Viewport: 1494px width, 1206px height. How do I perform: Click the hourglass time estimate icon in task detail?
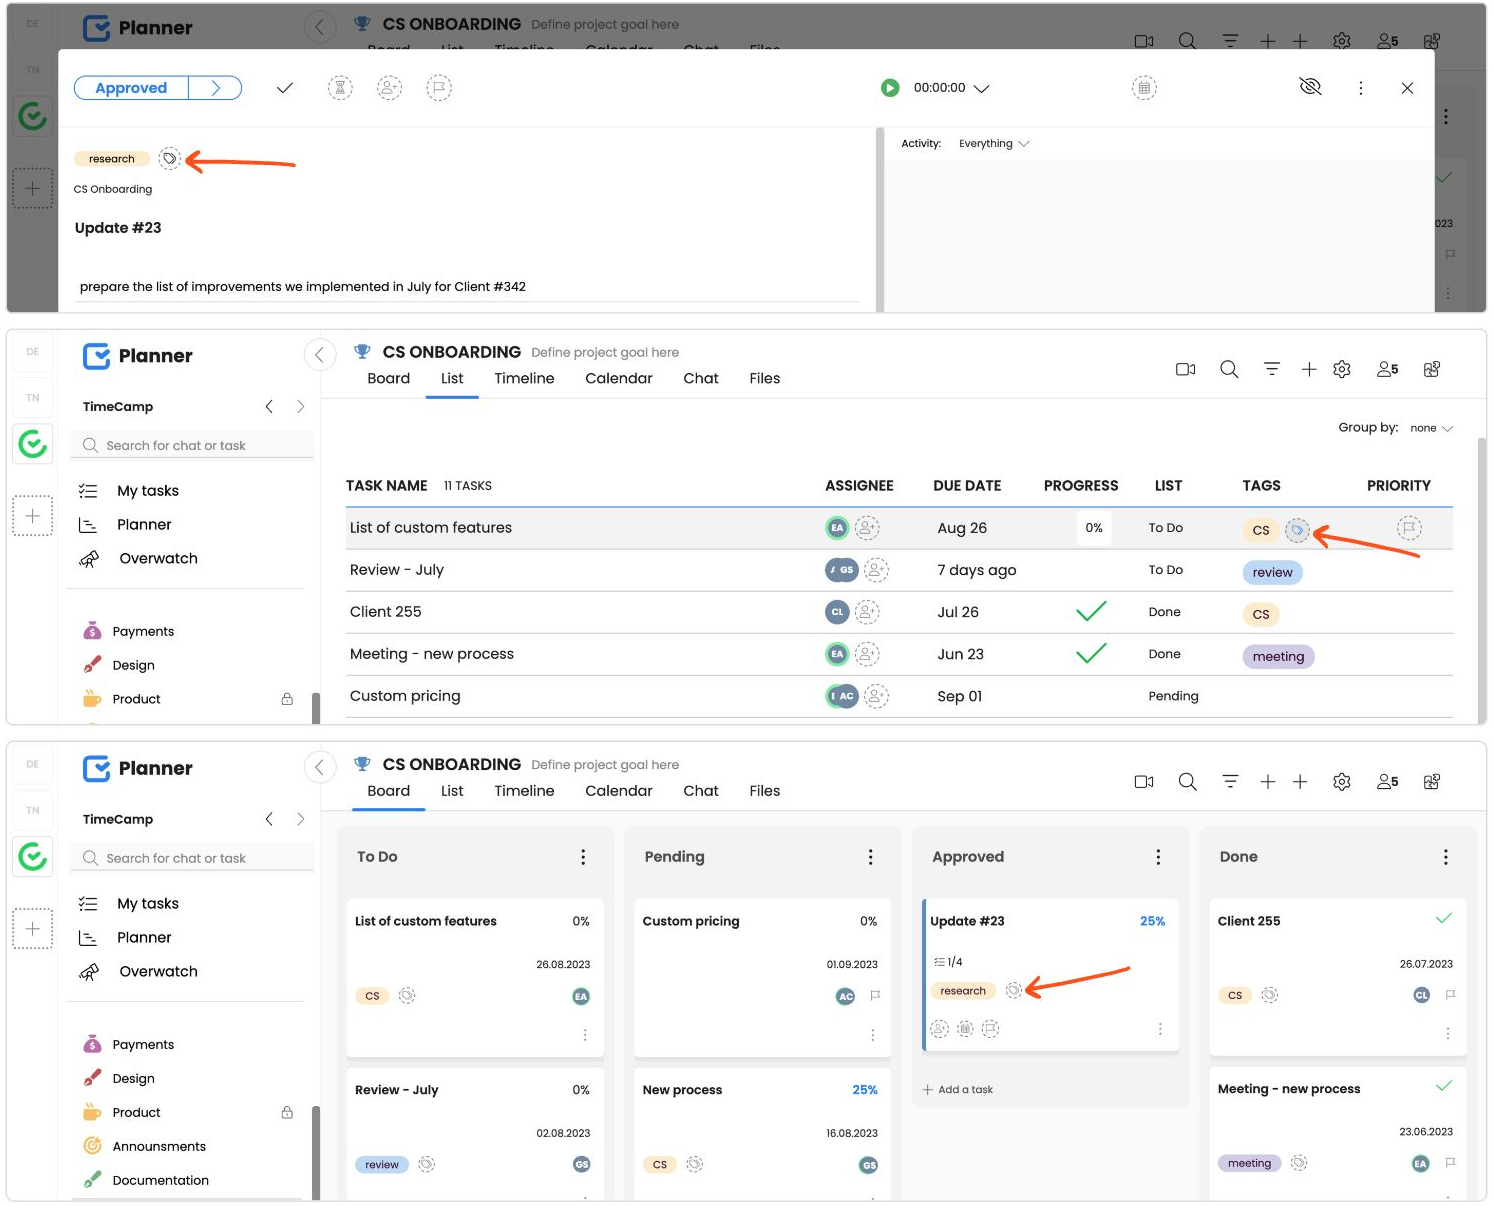click(340, 88)
